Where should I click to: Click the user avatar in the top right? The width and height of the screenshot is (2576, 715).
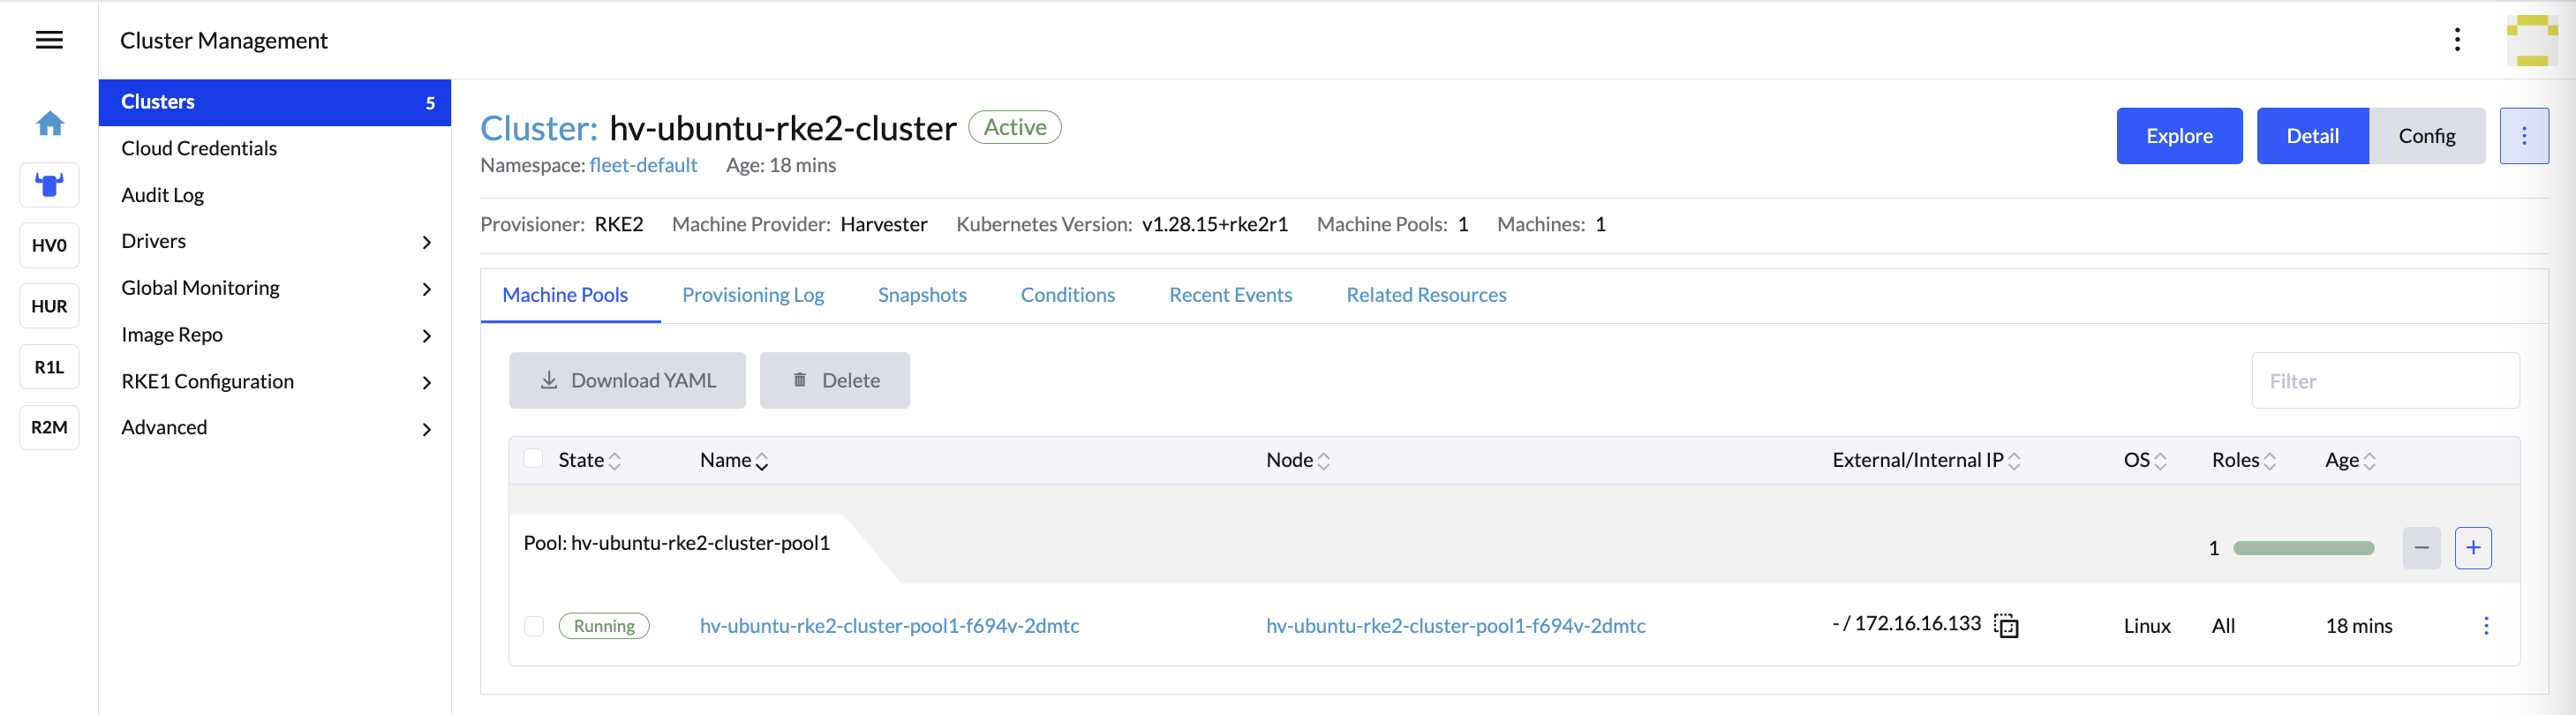tap(2531, 41)
